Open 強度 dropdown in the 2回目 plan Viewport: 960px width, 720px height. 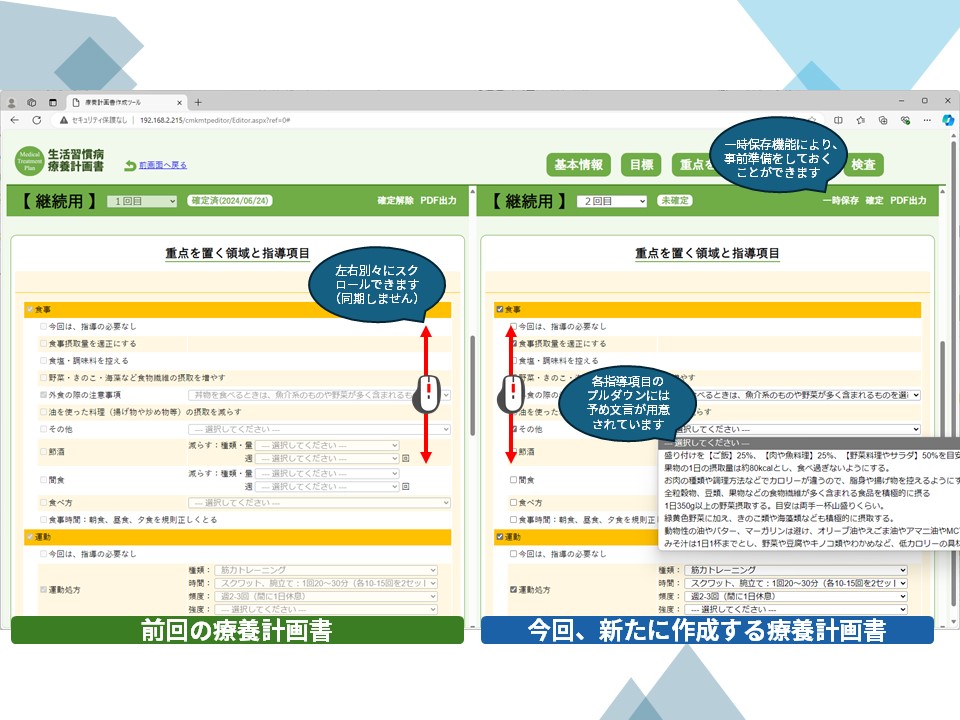click(795, 610)
